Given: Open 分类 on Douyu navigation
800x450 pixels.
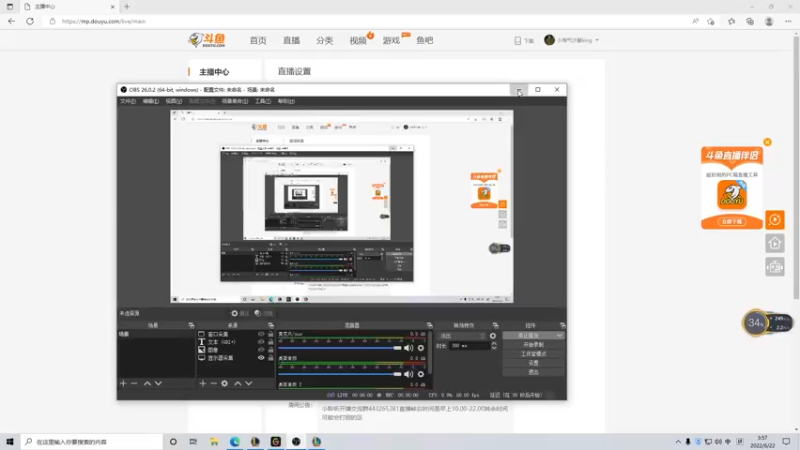Looking at the screenshot, I should 324,40.
